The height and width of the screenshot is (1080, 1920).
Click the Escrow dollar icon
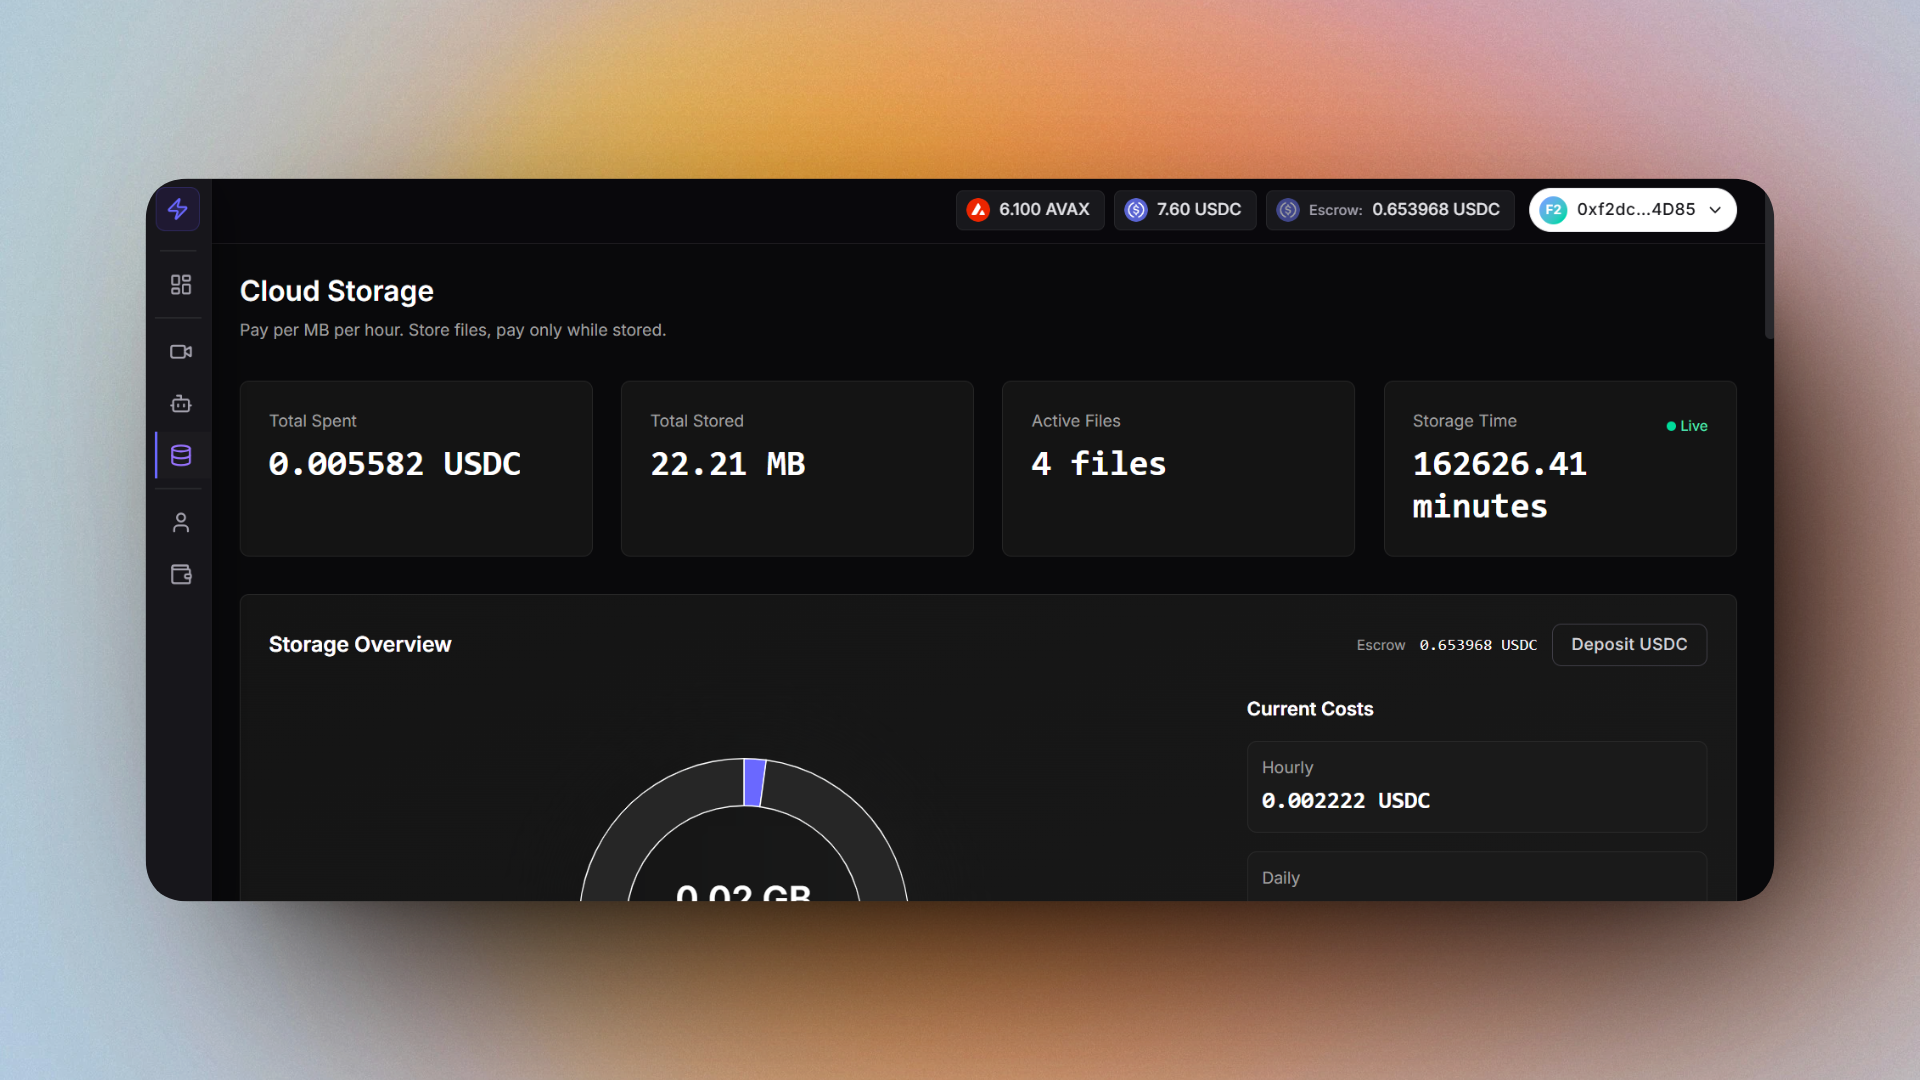1289,210
